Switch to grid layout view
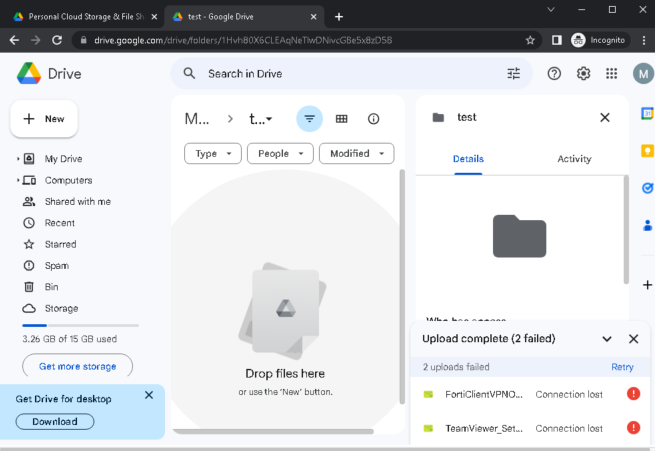This screenshot has height=451, width=655. click(341, 119)
